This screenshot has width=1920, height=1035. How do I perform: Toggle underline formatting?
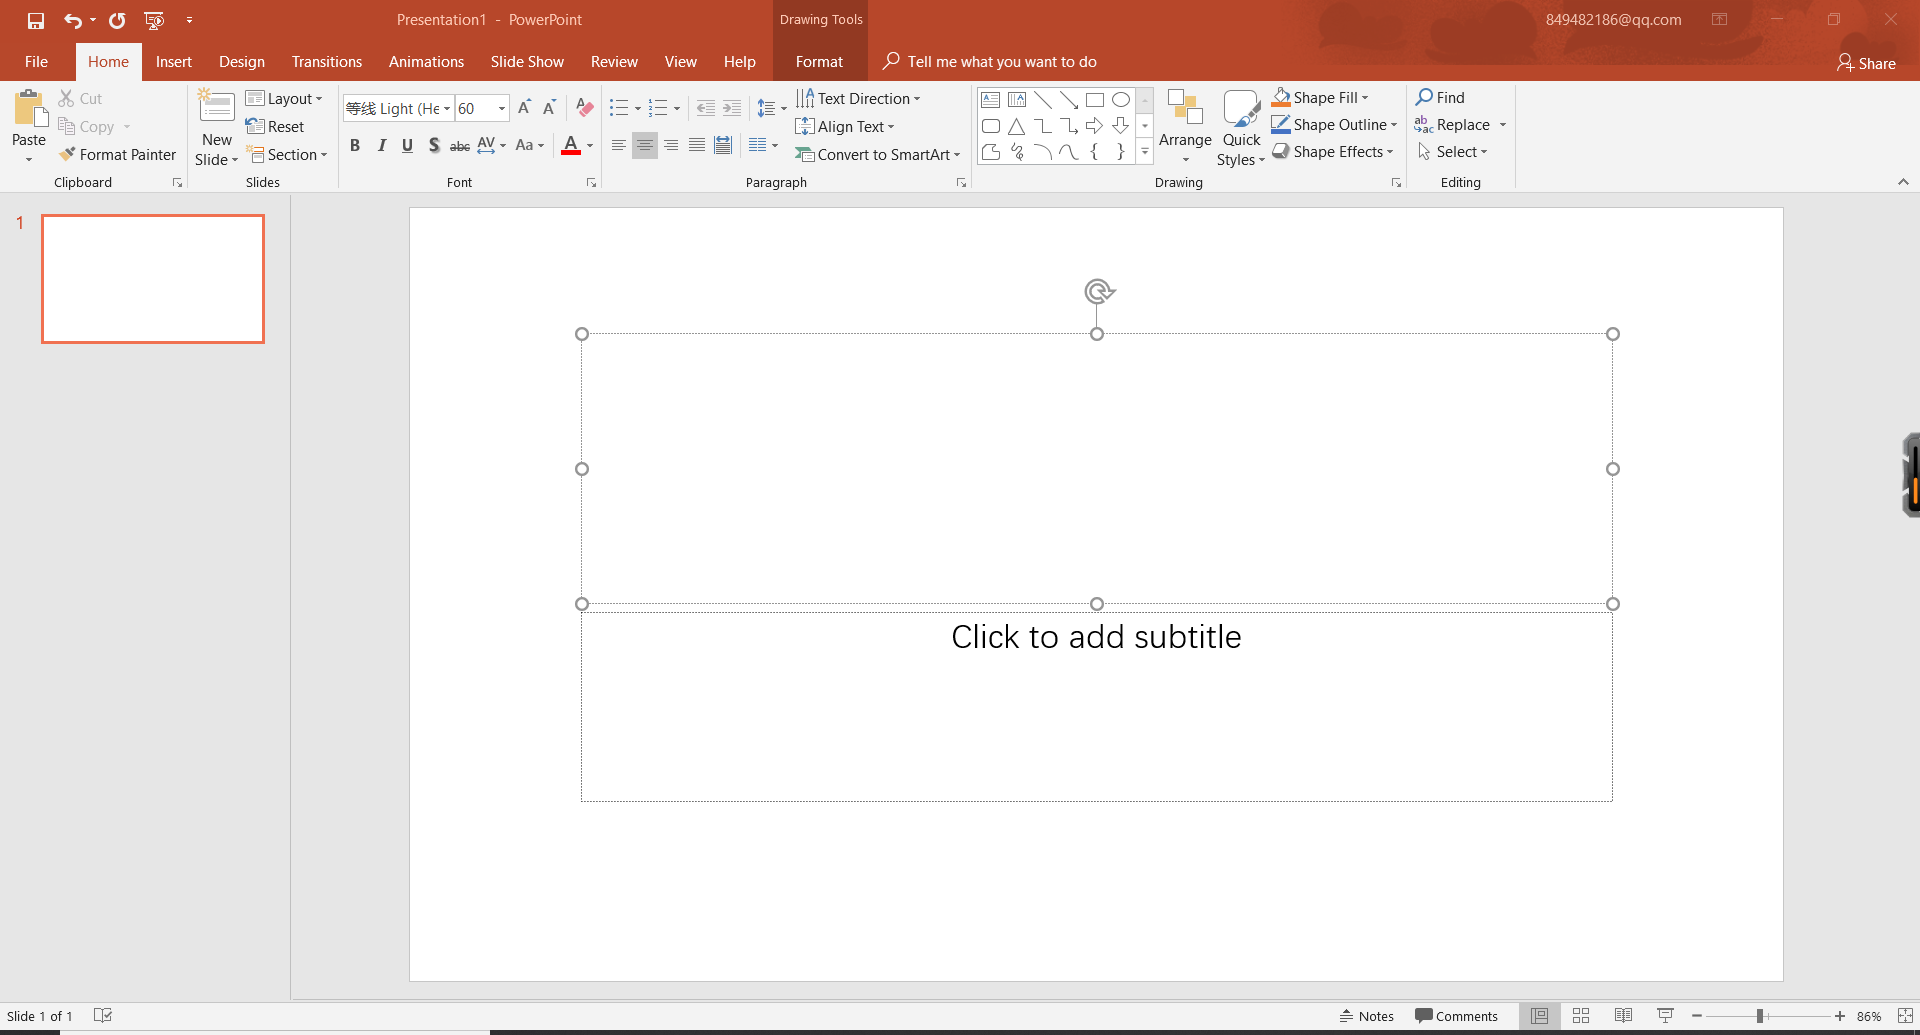point(407,146)
